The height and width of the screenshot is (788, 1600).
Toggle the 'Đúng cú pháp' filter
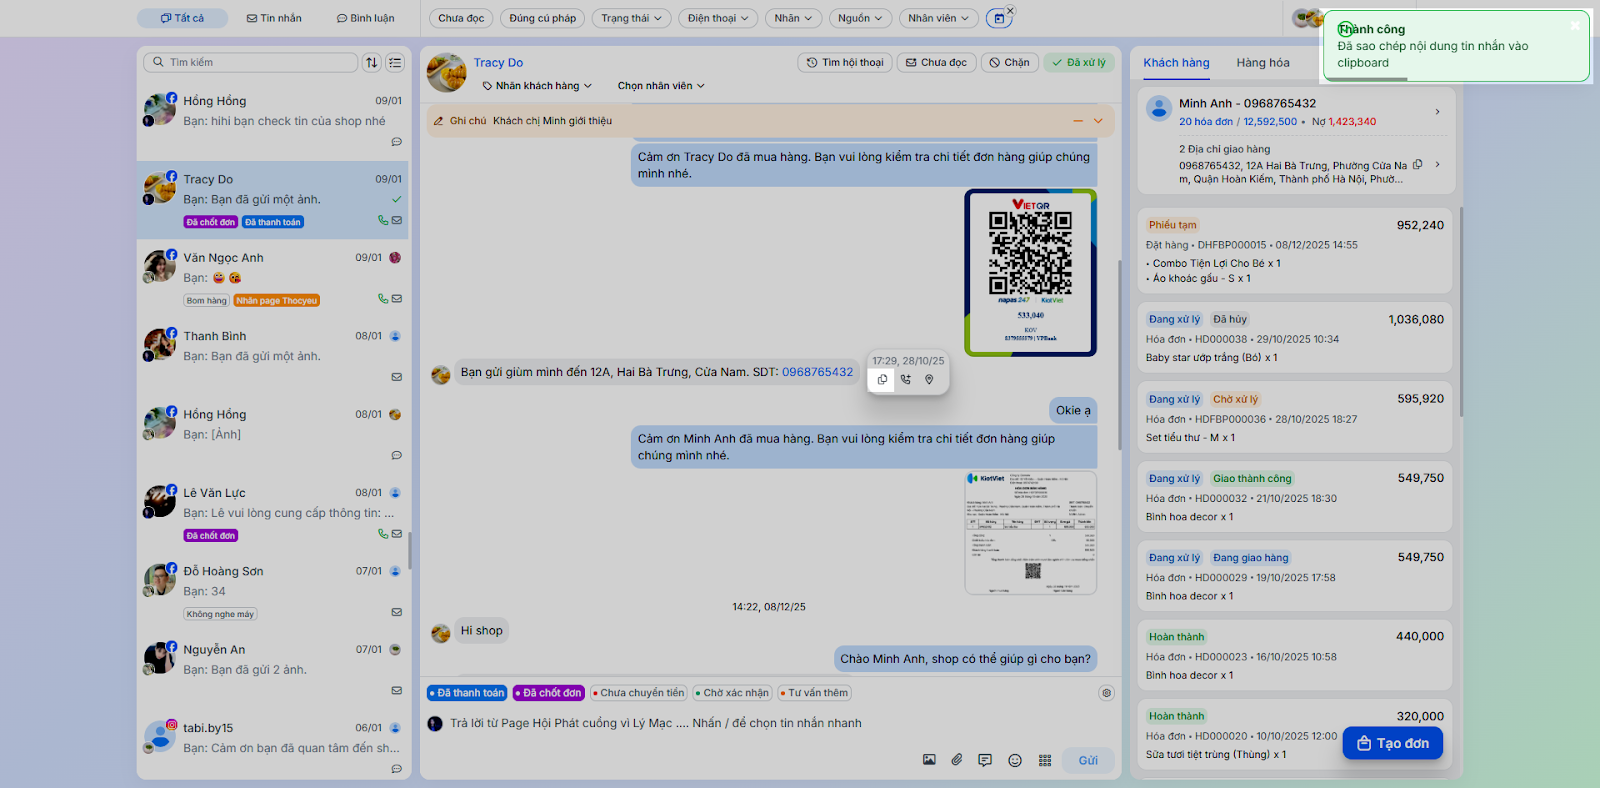point(542,18)
